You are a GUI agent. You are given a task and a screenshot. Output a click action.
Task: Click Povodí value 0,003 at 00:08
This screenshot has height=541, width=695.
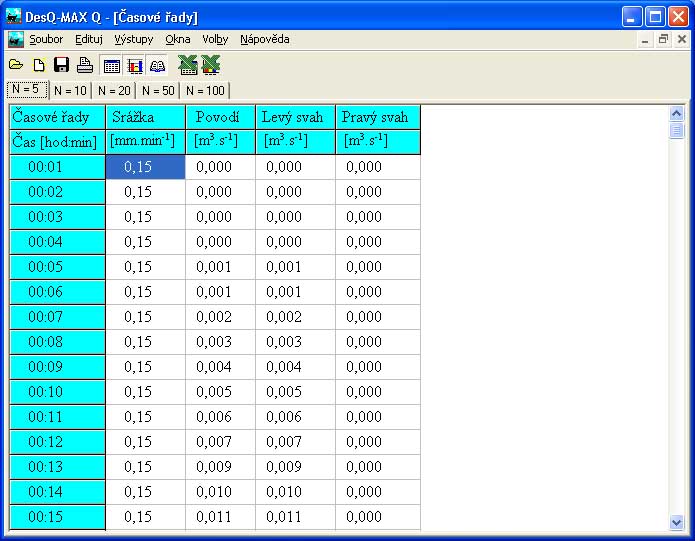pos(220,342)
